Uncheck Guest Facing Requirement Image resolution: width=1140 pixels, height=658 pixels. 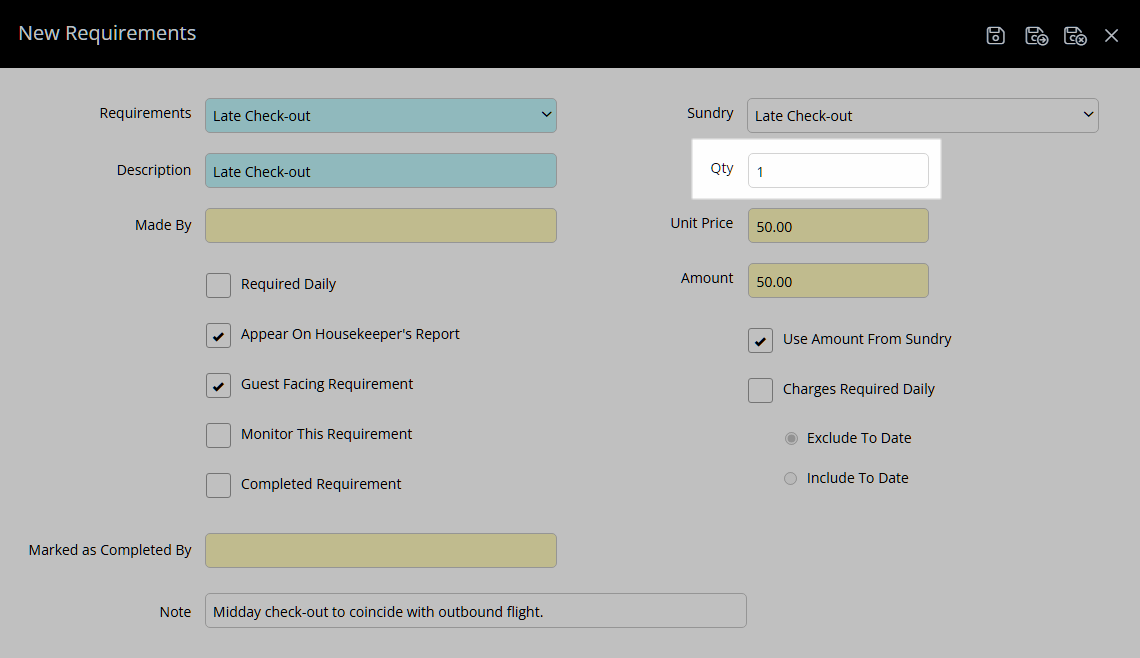click(218, 385)
